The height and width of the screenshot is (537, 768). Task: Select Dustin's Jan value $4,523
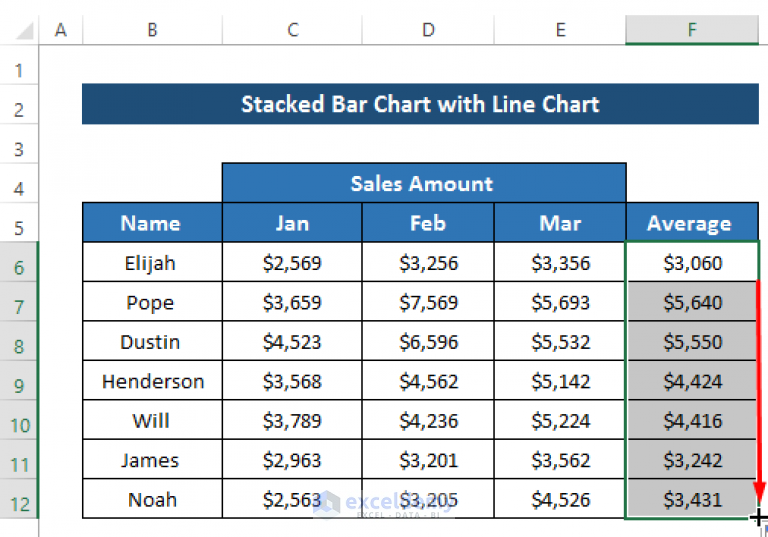[292, 342]
